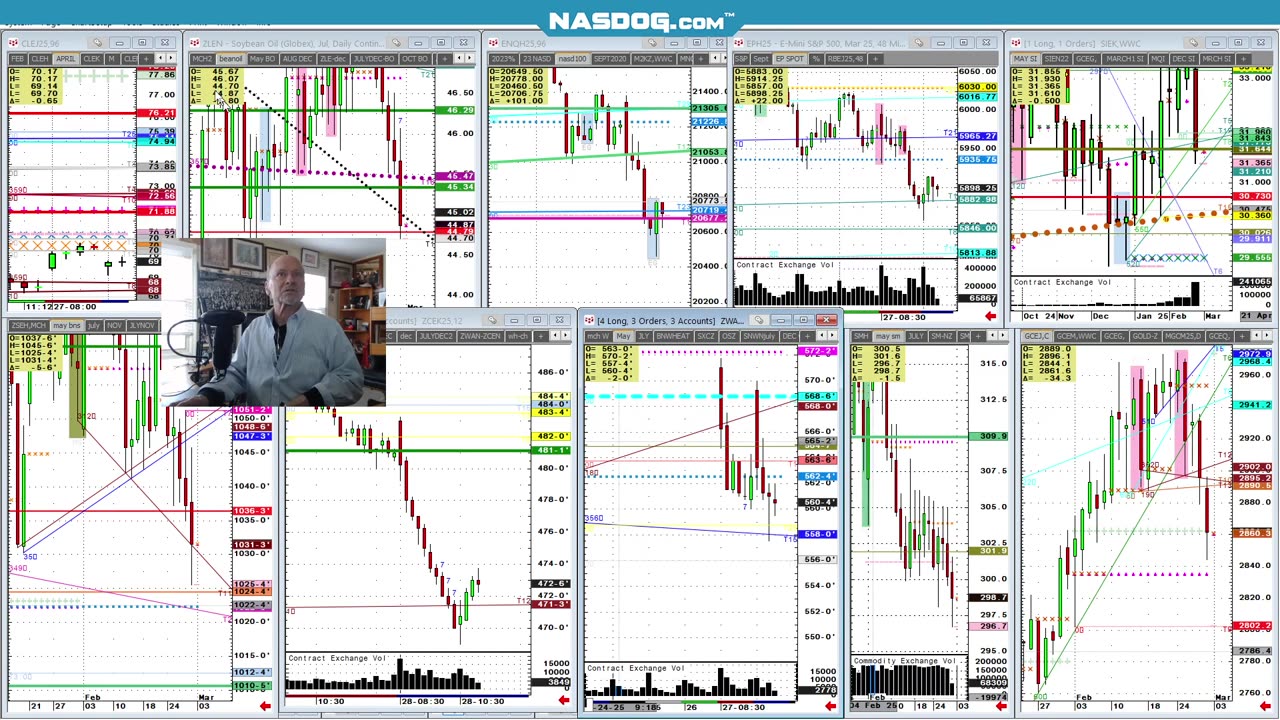Click red scroll arrow on ZCEK corn chart
The height and width of the screenshot is (720, 1280).
point(563,700)
